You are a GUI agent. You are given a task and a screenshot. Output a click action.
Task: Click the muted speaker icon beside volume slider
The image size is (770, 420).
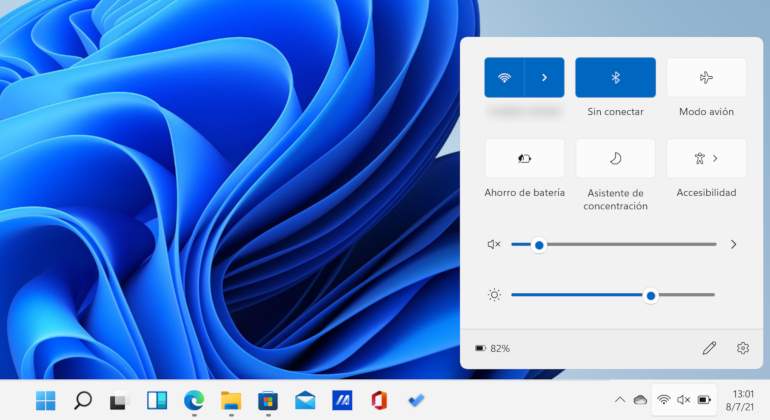coord(494,244)
